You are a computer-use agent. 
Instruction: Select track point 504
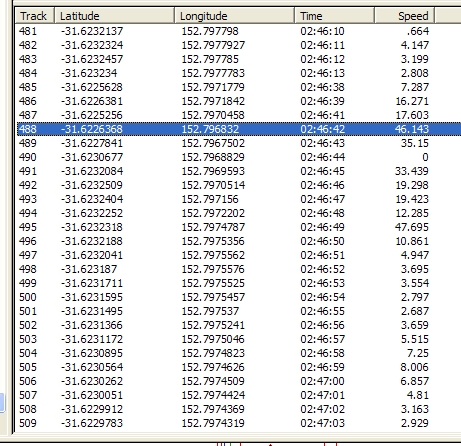click(239, 353)
